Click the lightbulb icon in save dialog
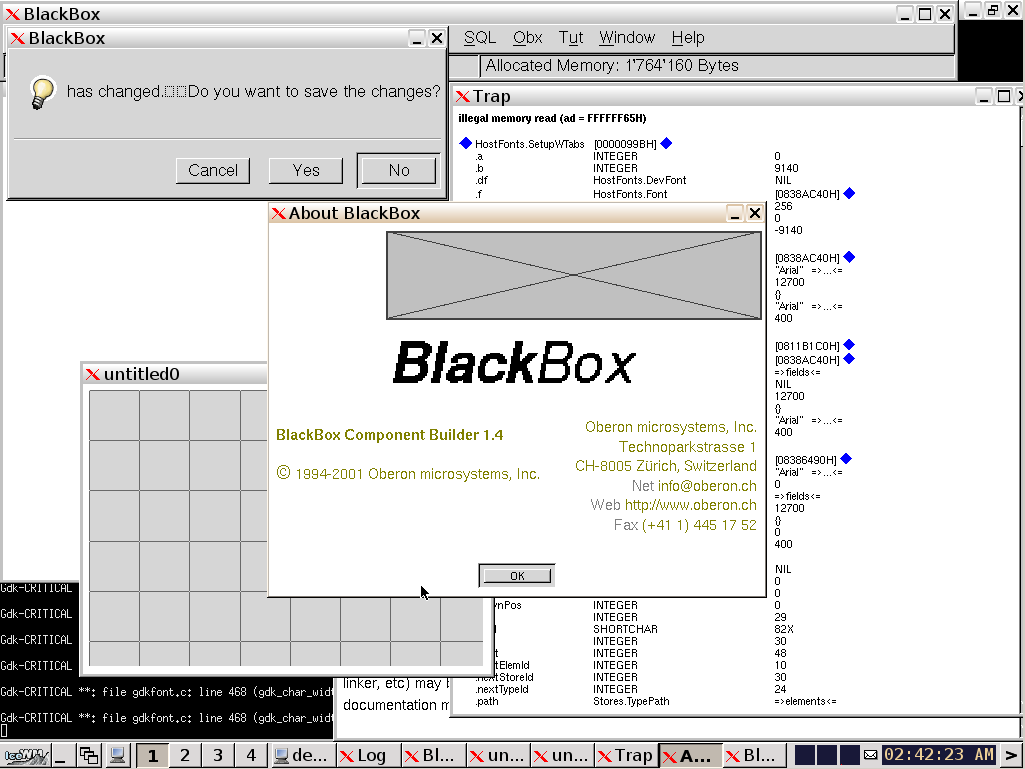 (41, 92)
